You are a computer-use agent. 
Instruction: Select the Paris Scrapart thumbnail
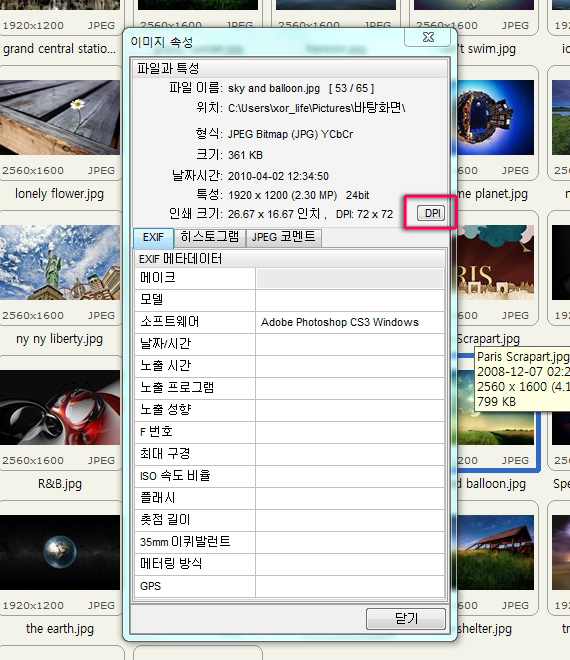(x=495, y=262)
